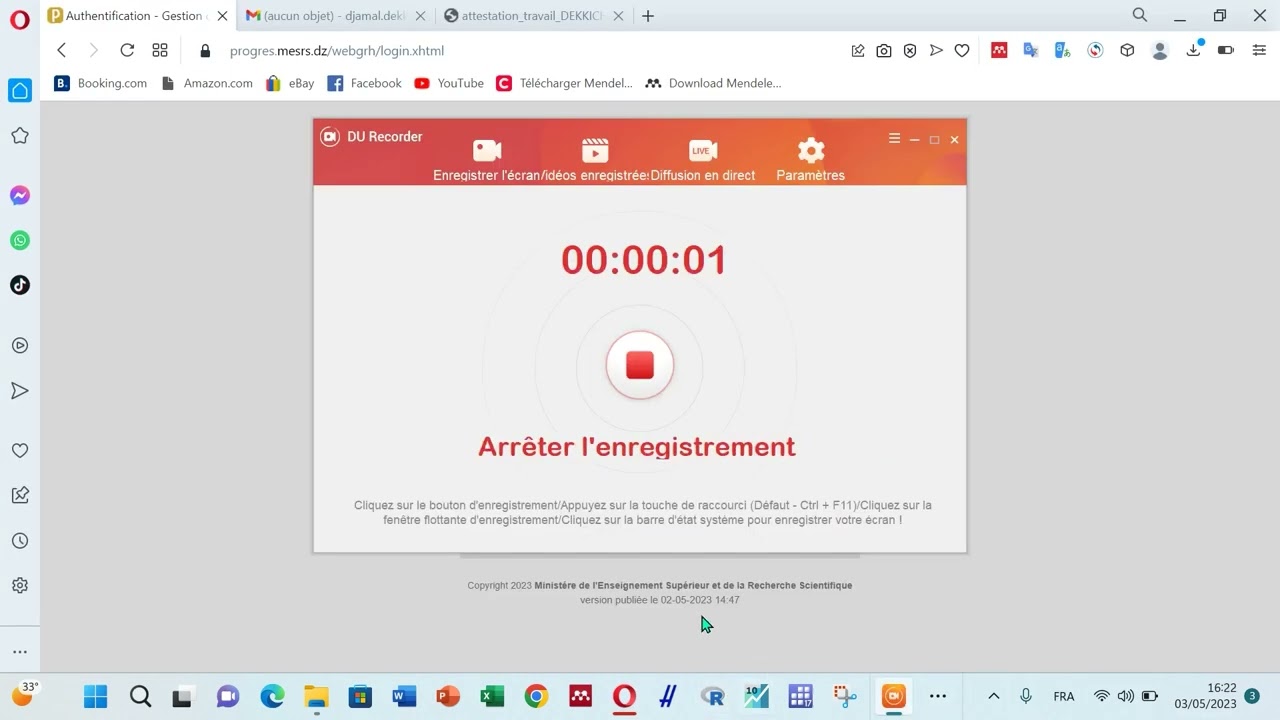Viewport: 1280px width, 720px height.
Task: Add page to bookmarks with heart icon
Action: 962,50
